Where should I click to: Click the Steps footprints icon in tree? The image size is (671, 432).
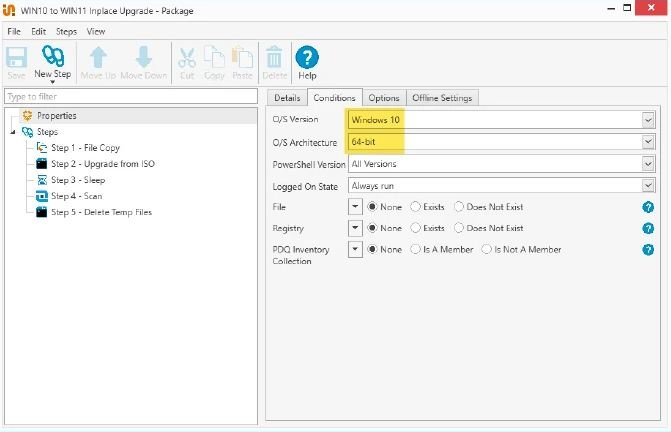pos(27,132)
